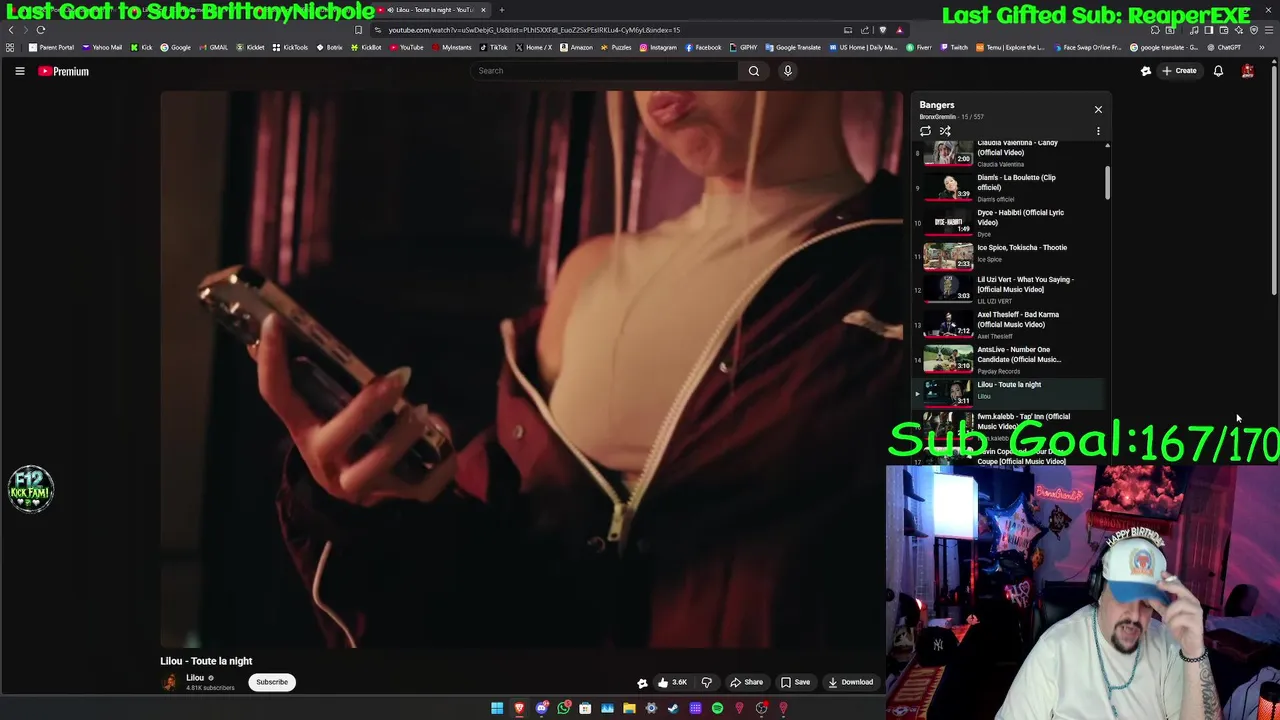This screenshot has width=1280, height=720.
Task: Open the Kick bookmark
Action: pyautogui.click(x=142, y=47)
